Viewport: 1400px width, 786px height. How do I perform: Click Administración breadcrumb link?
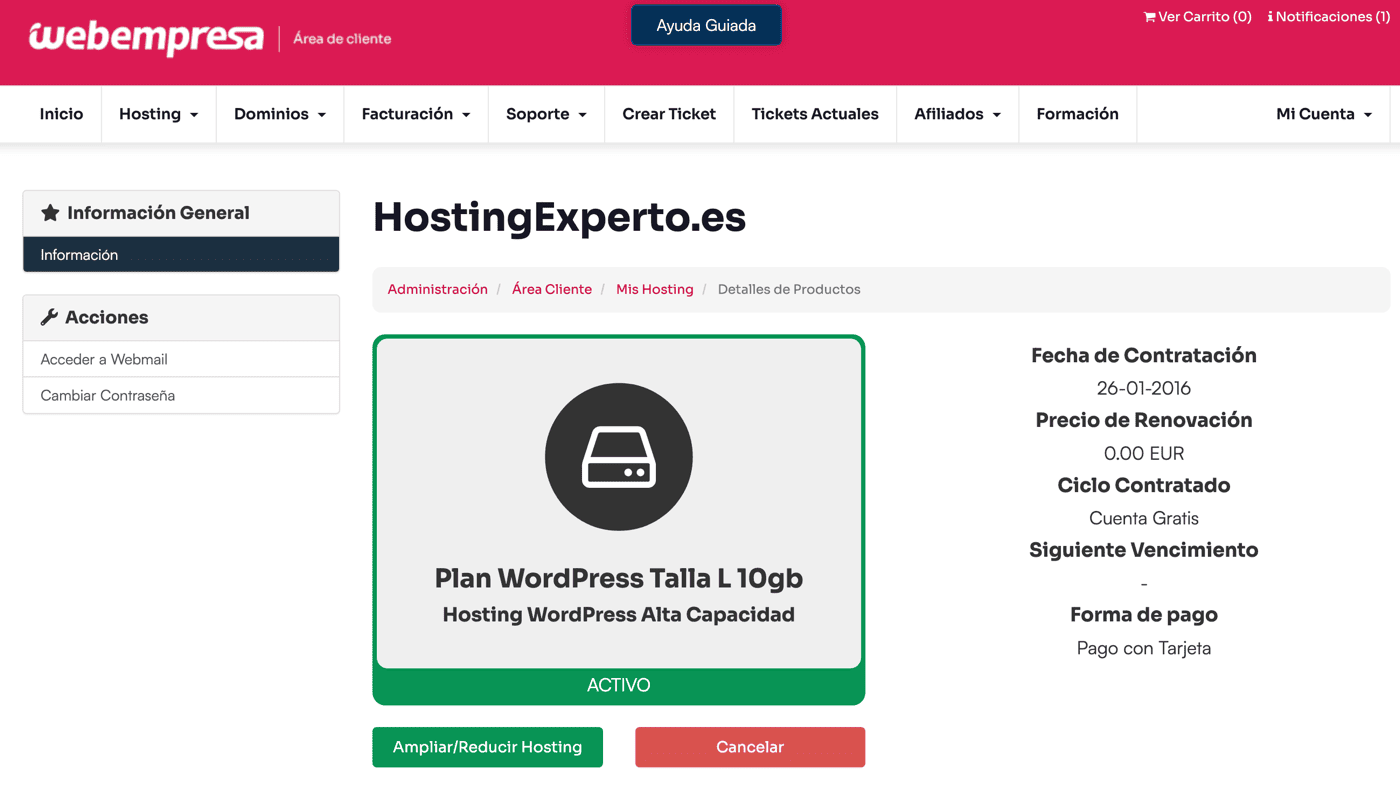coord(437,289)
